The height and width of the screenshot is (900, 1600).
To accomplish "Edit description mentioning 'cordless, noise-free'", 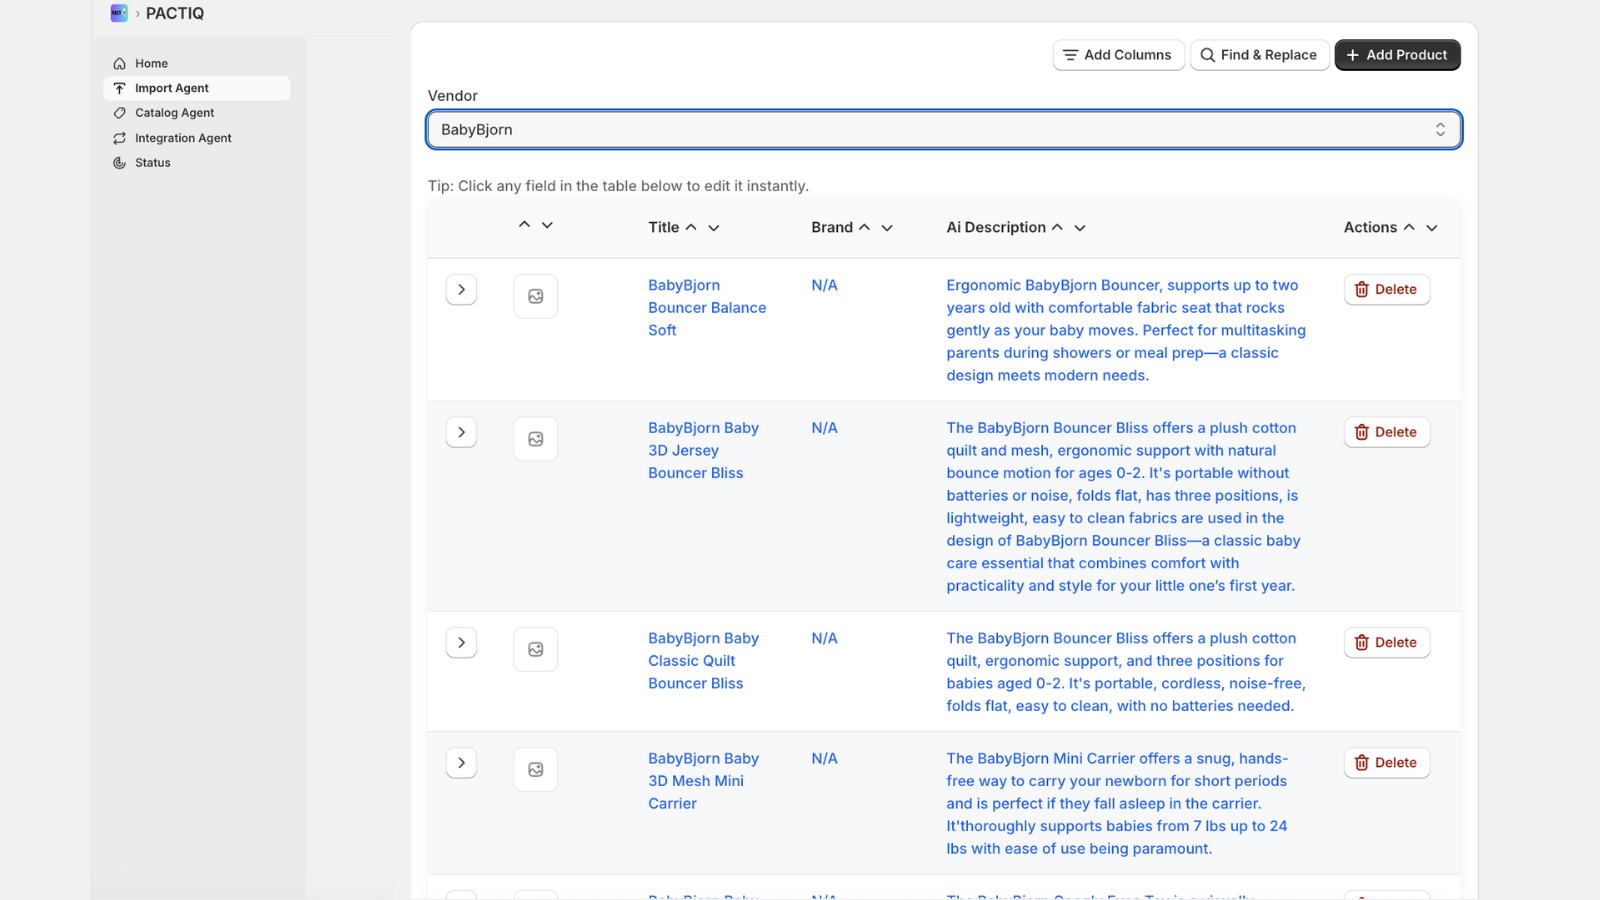I will 1126,672.
